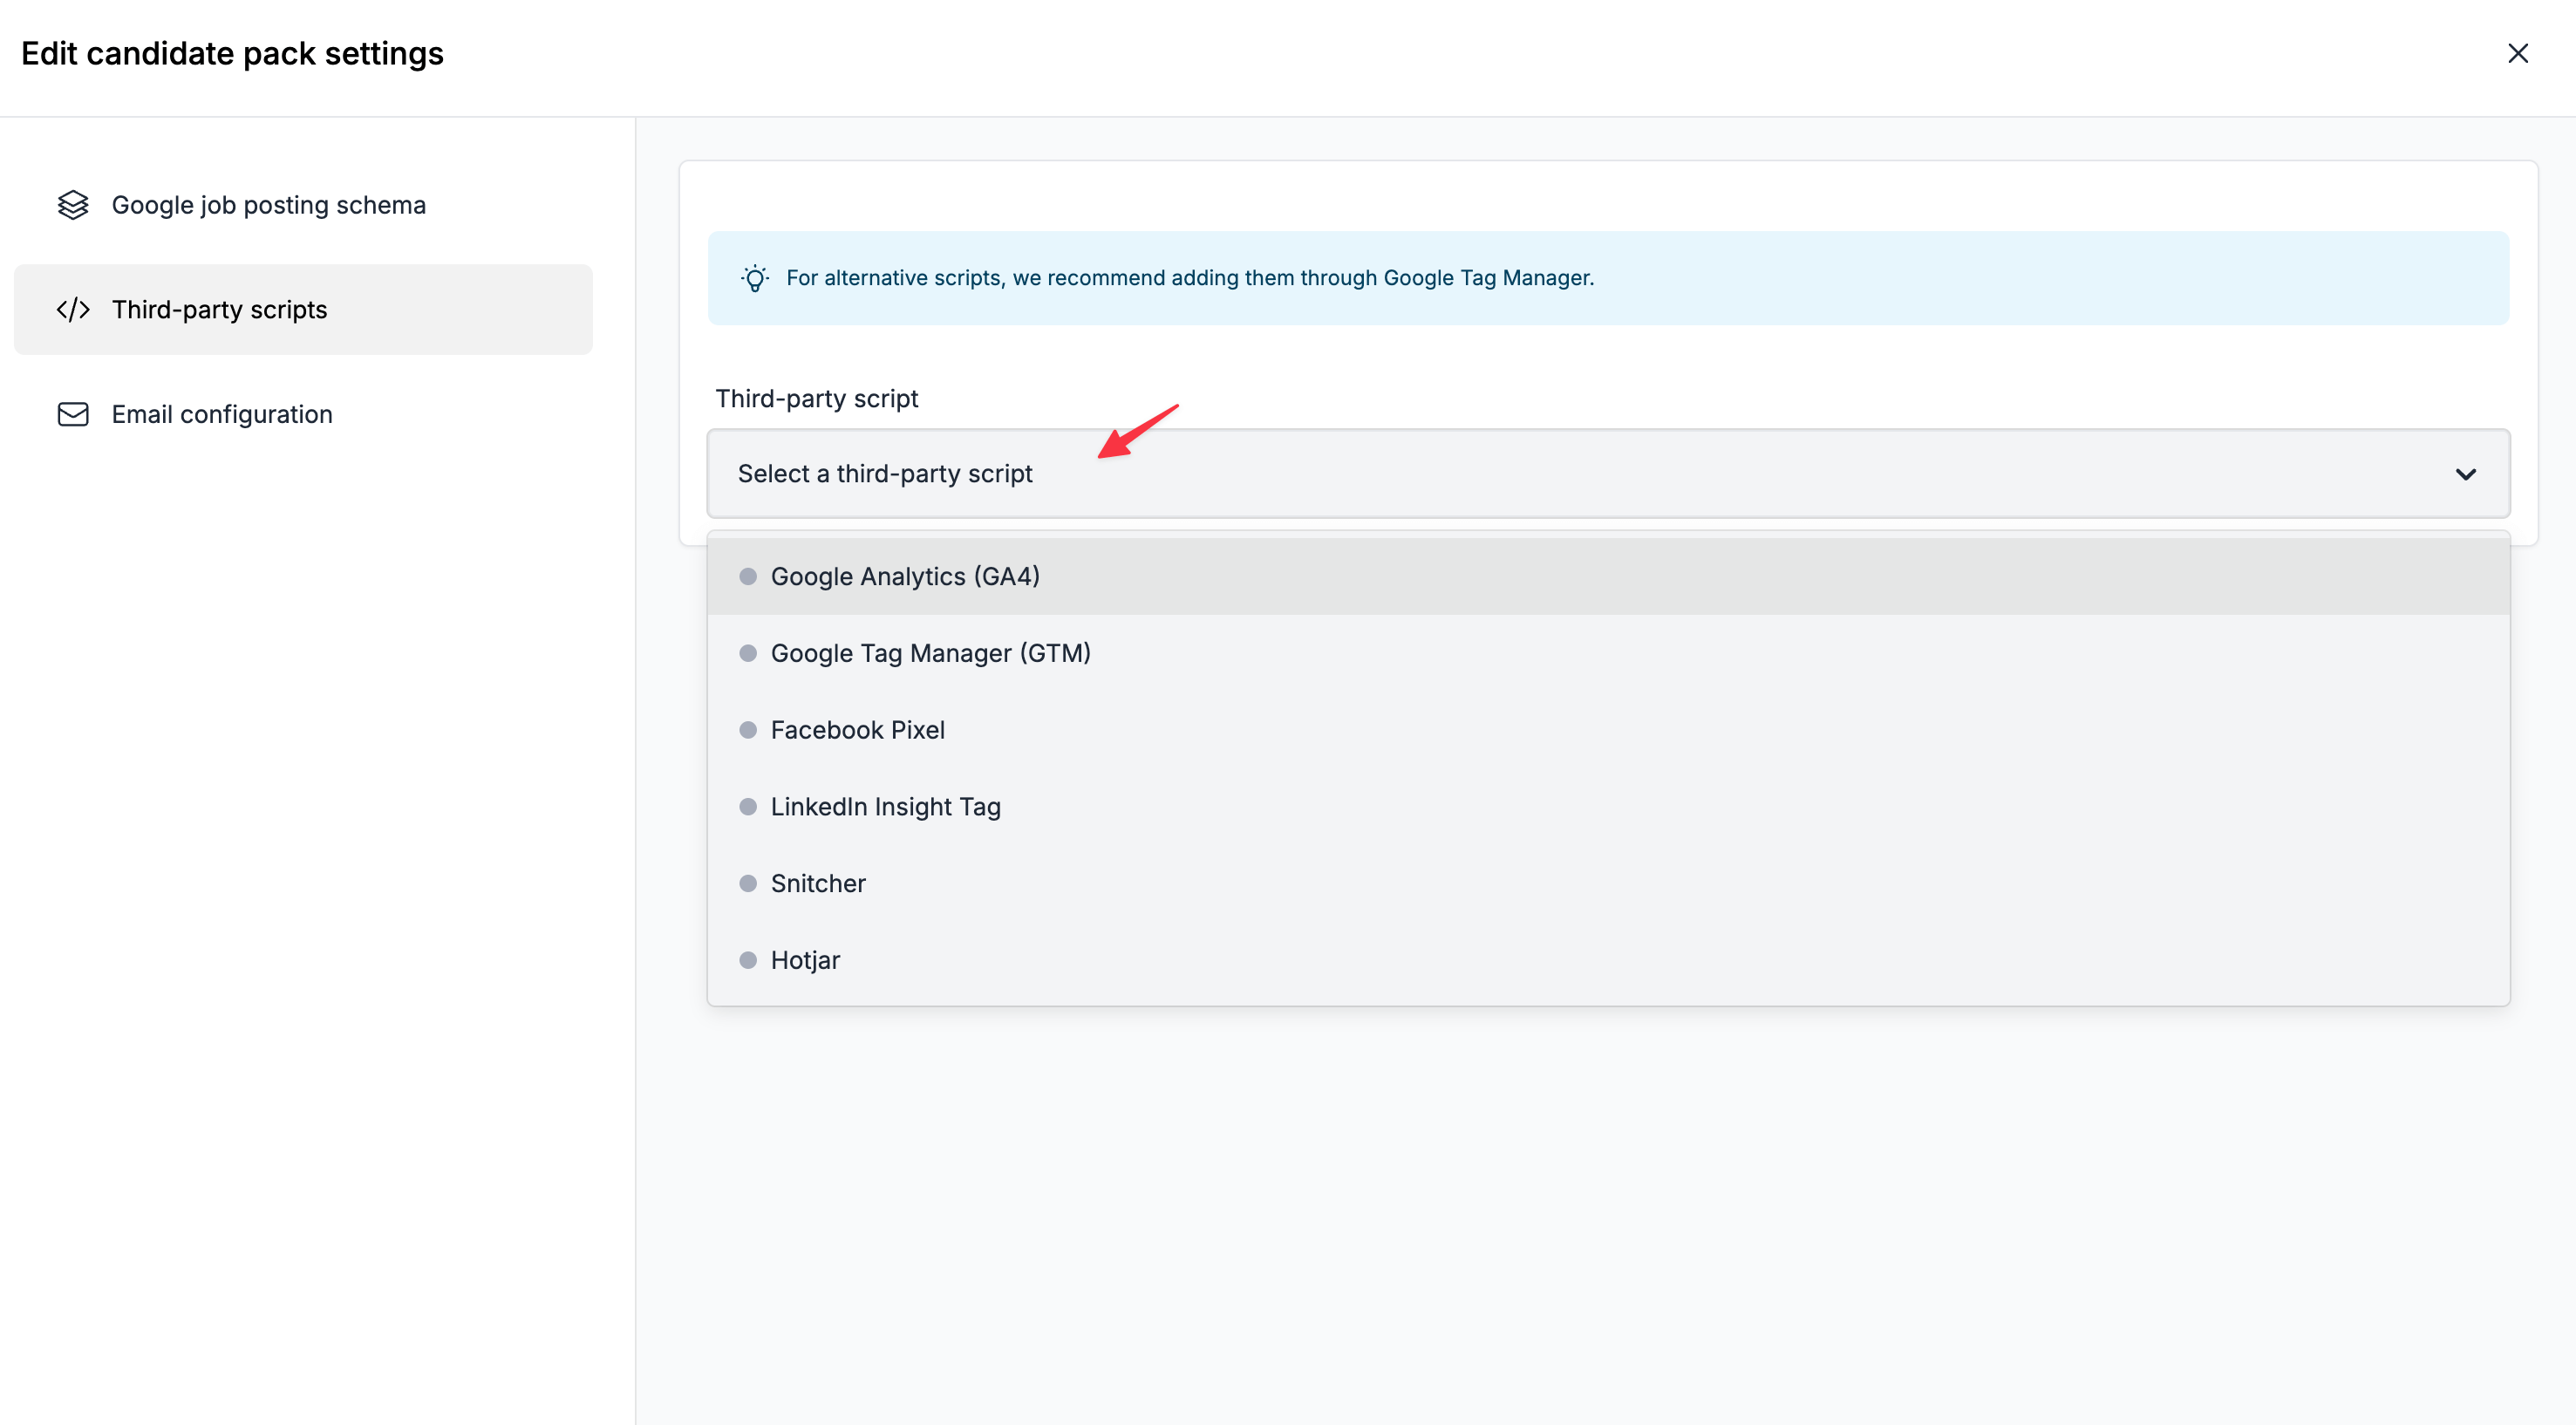
Task: Close the candidate pack settings dialog
Action: 2517,53
